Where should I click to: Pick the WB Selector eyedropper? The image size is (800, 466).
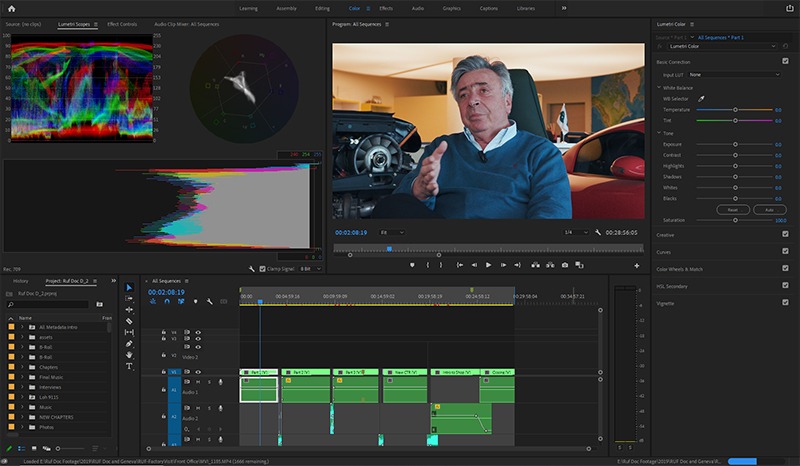pos(701,99)
